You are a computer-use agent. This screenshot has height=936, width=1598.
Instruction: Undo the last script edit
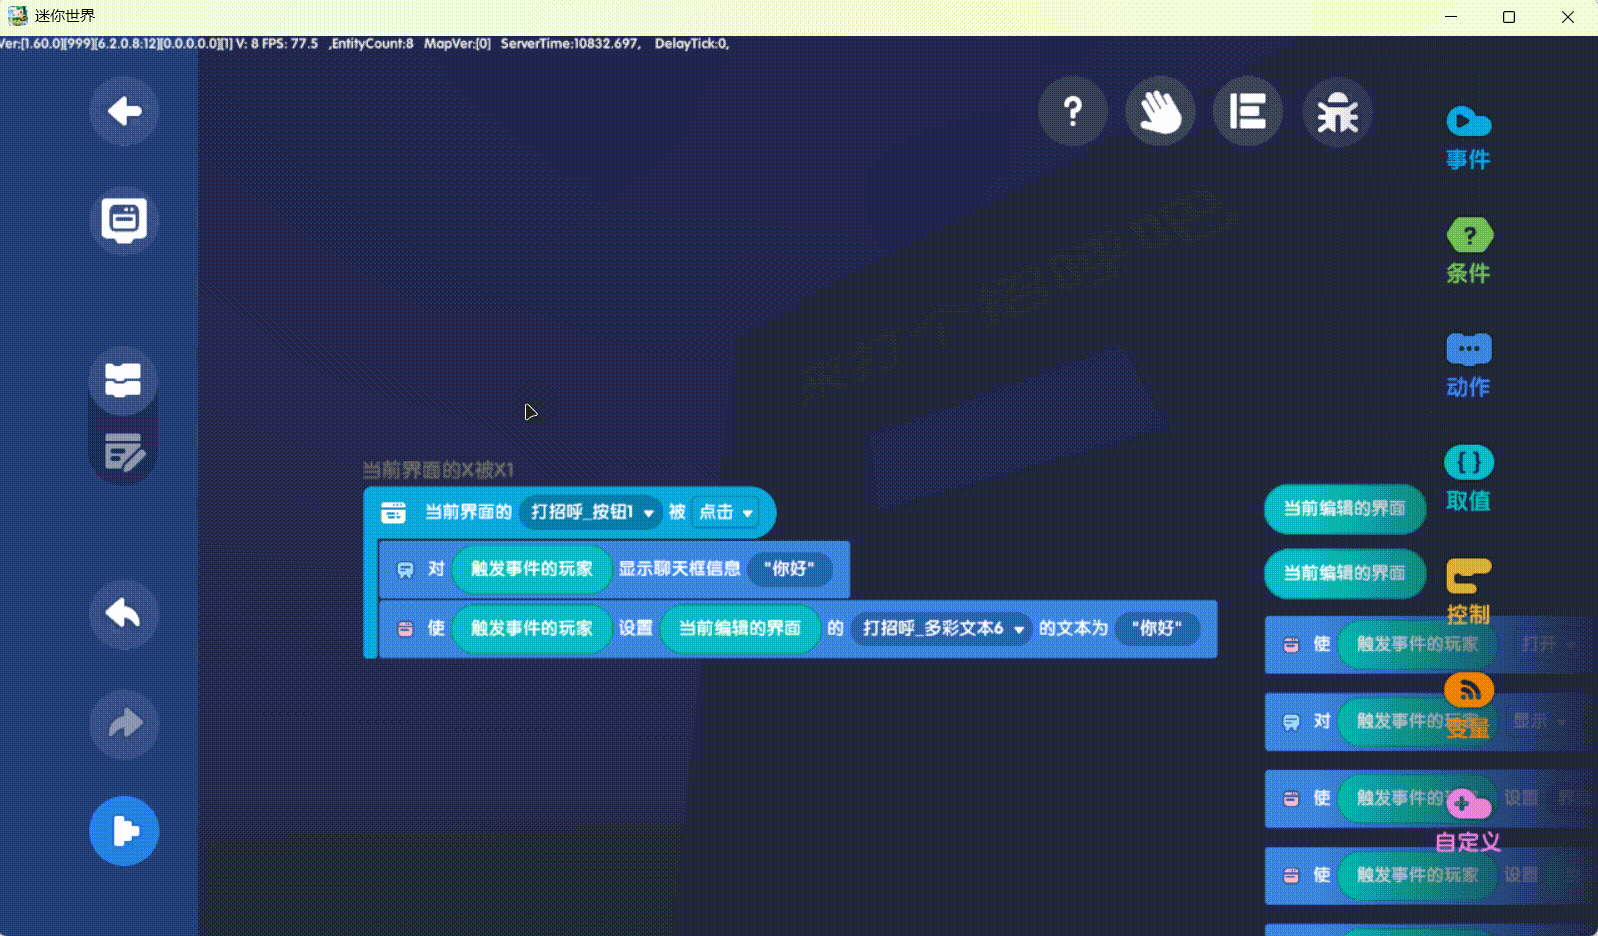(124, 614)
